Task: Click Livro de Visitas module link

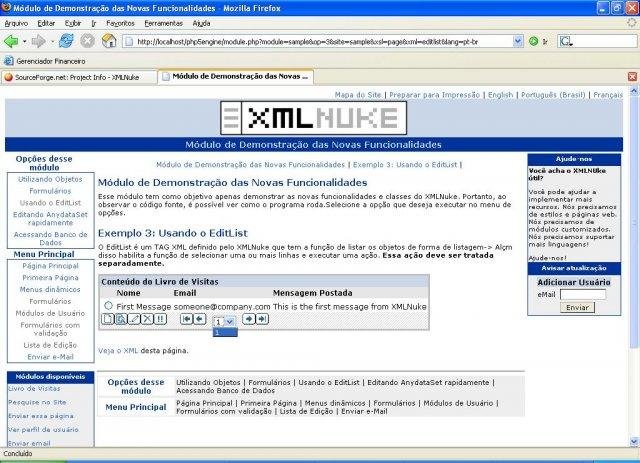Action: pyautogui.click(x=34, y=388)
